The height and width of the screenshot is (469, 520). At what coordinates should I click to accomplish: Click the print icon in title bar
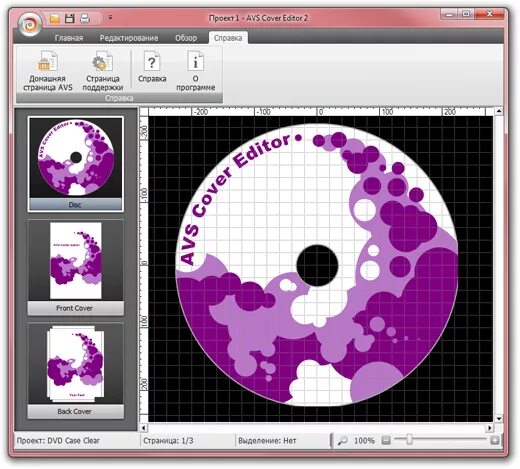[85, 19]
